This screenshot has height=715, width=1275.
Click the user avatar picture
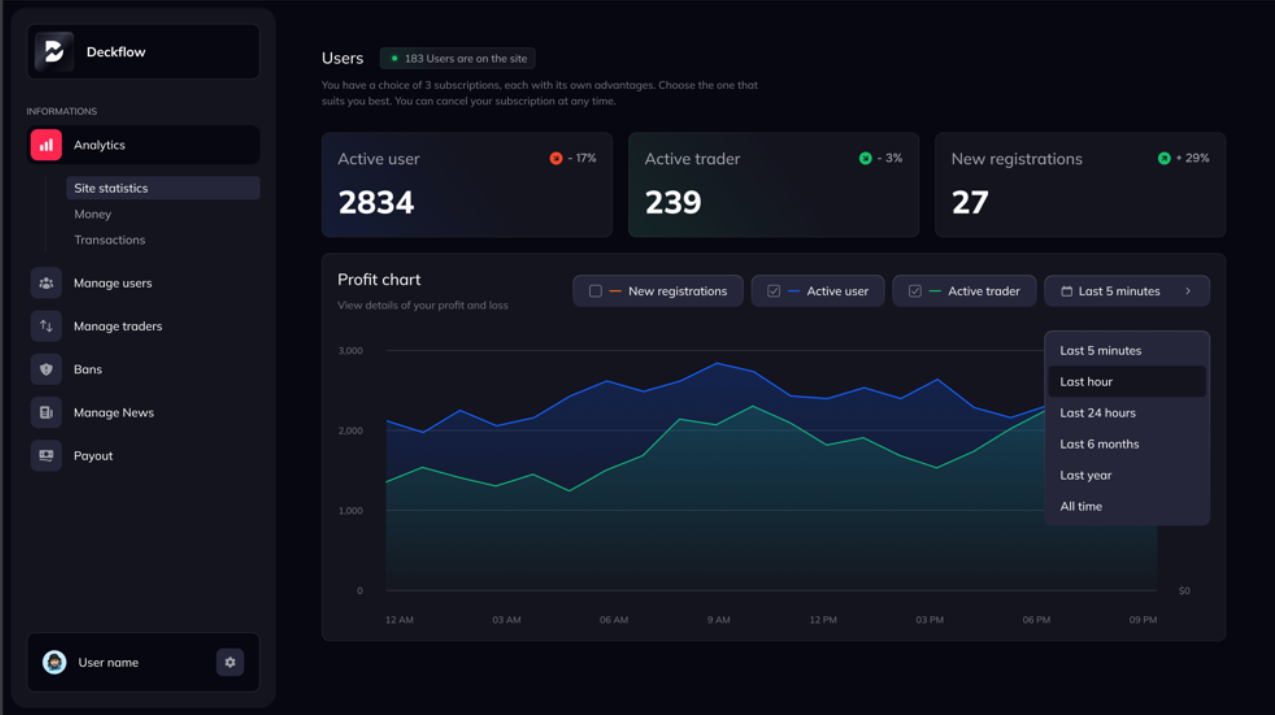click(55, 662)
